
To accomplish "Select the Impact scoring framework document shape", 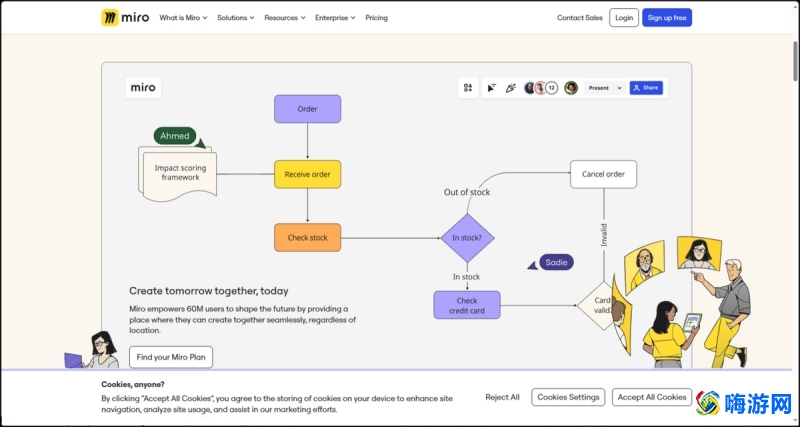I will pos(178,173).
